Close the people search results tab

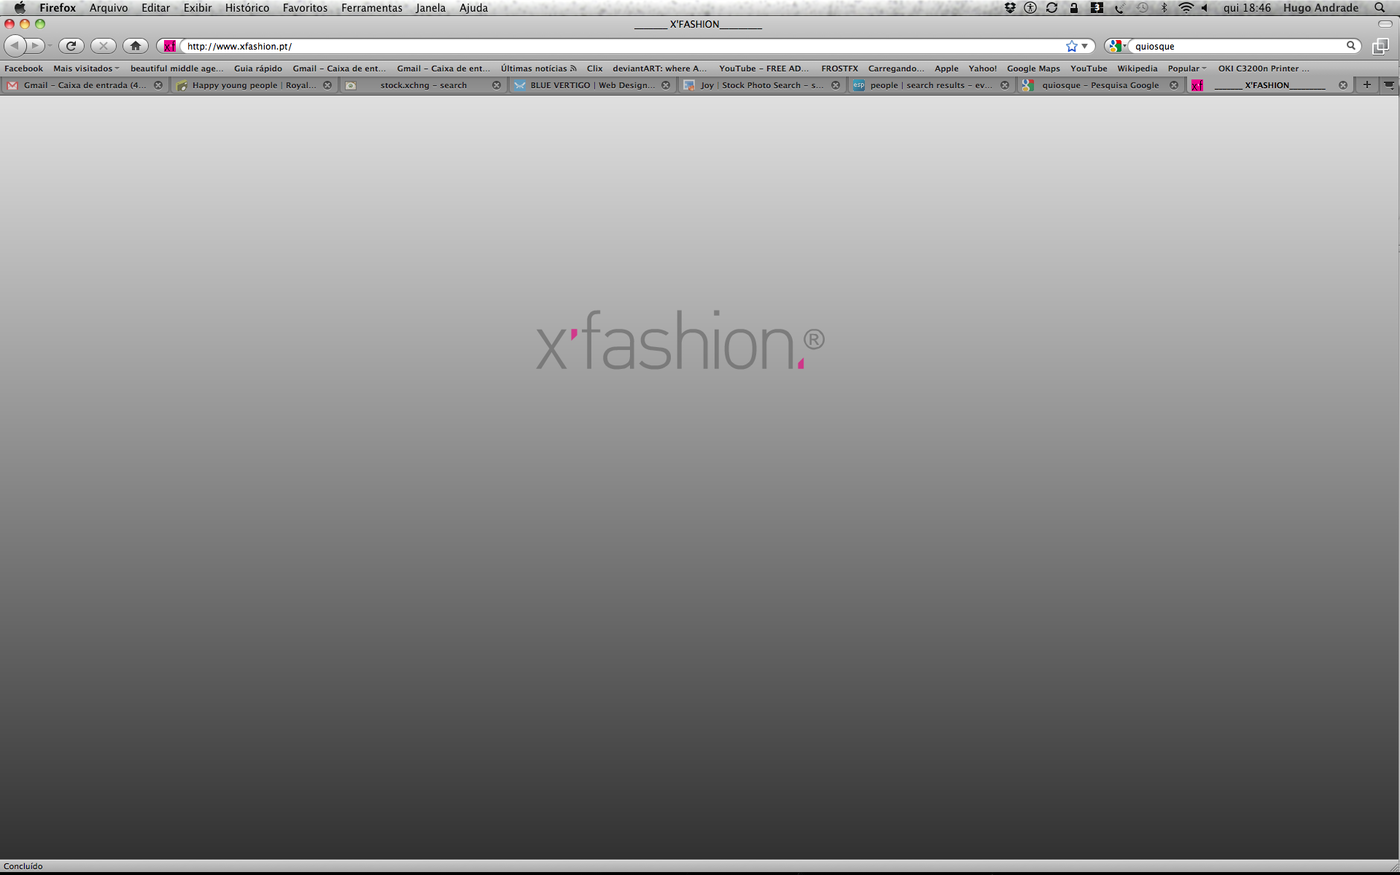tap(1005, 85)
